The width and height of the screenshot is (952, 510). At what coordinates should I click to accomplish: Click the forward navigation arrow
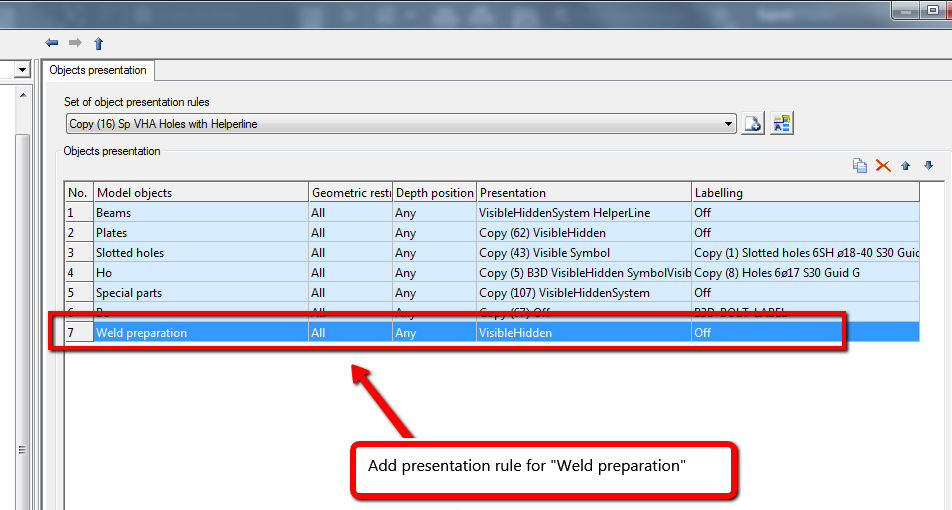pos(75,42)
